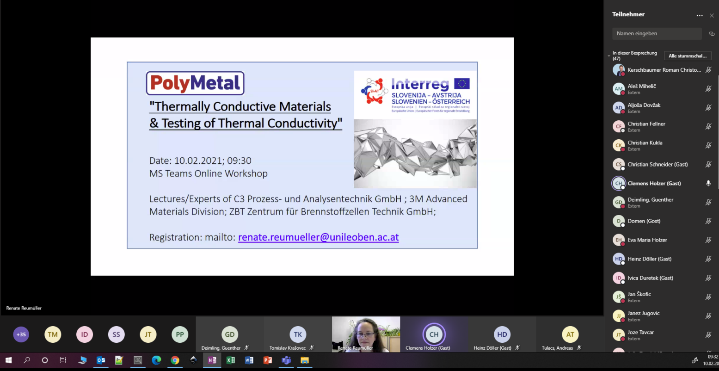
Task: Open the renate.reumueller@unileoben.ac.at mail link
Action: (318, 238)
